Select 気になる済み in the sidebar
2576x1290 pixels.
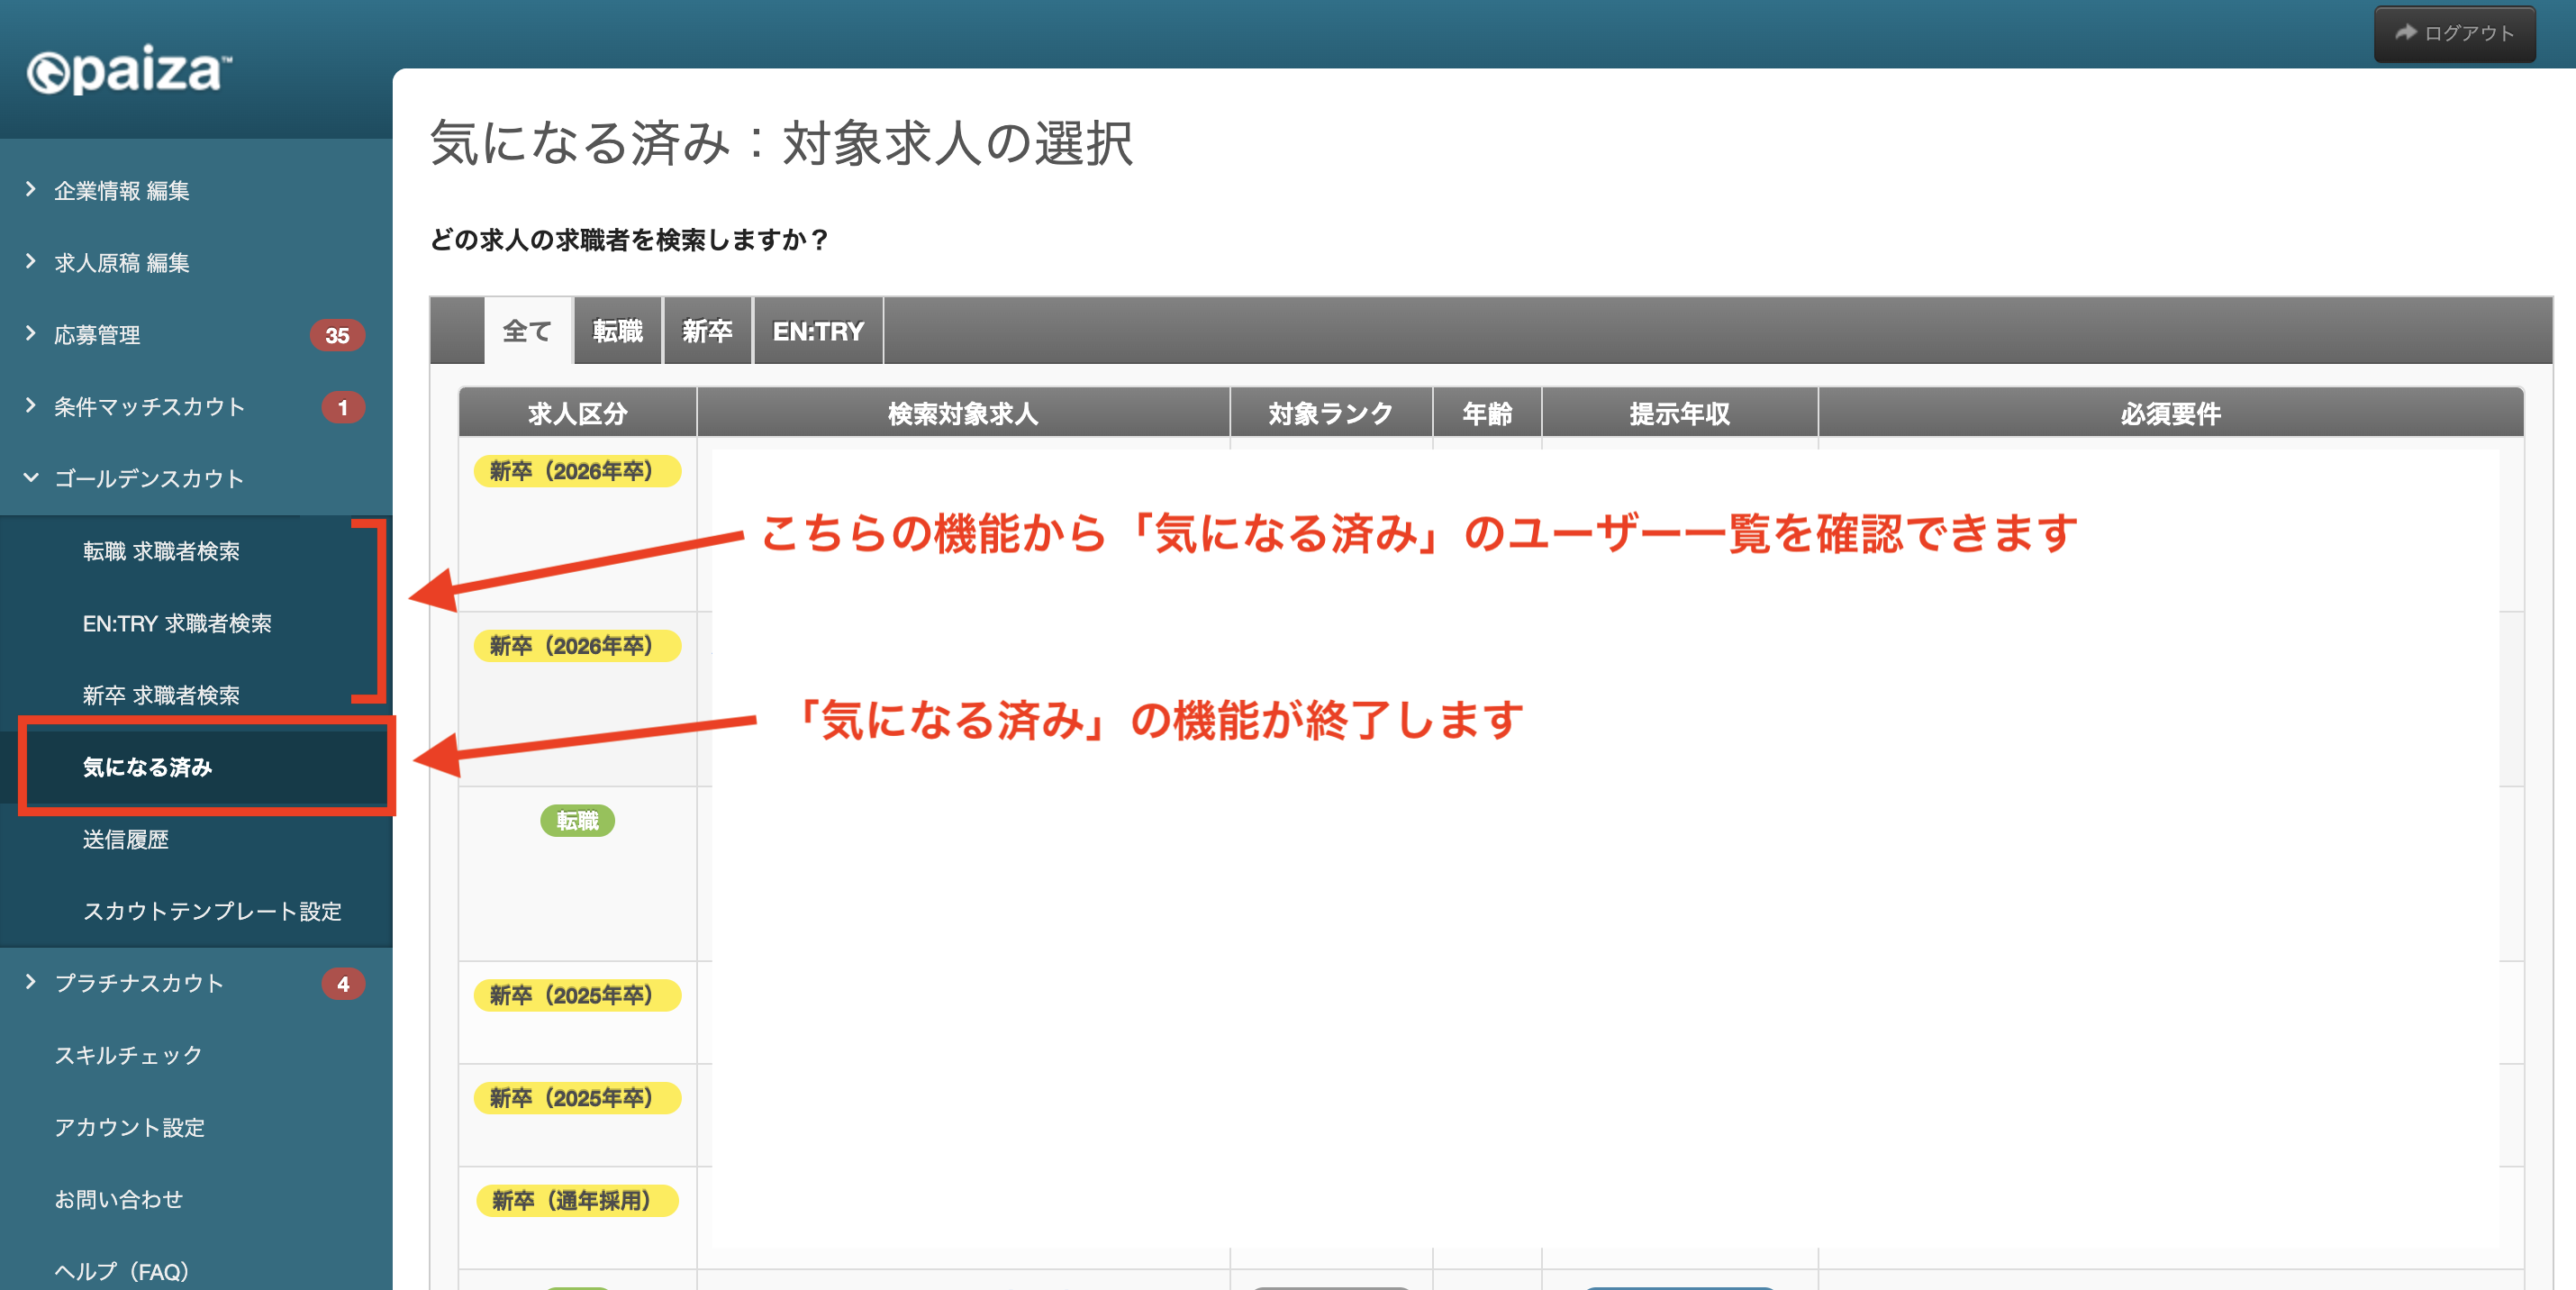point(148,767)
